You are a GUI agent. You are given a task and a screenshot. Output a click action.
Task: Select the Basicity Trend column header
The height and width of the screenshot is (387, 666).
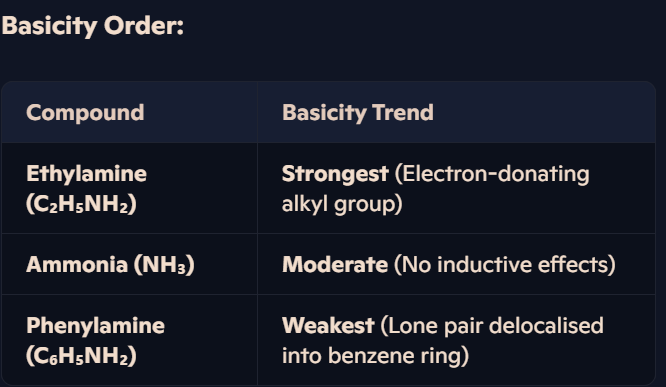tap(358, 113)
